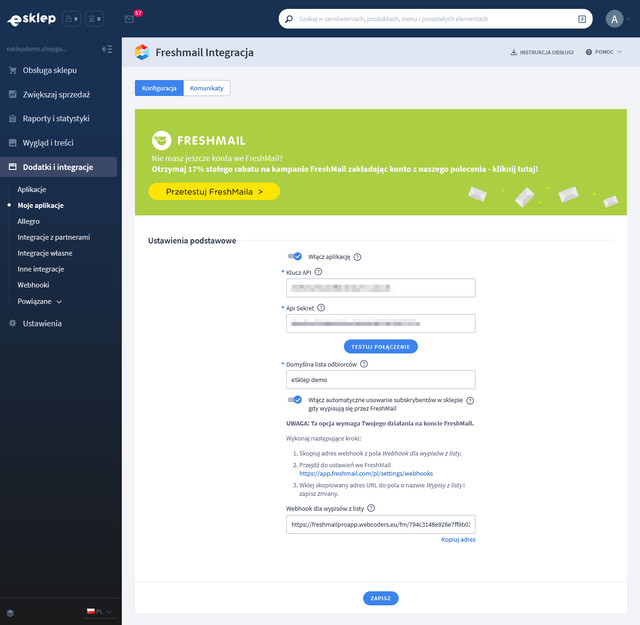
Task: Select Integracje własne item
Action: click(x=45, y=253)
